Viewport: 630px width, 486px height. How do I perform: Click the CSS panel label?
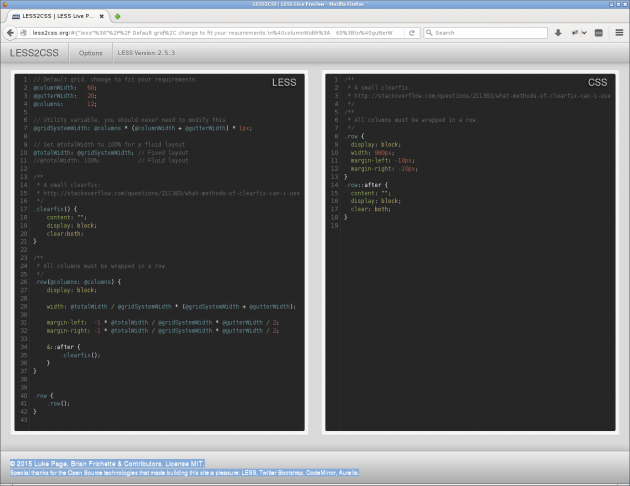[x=597, y=82]
